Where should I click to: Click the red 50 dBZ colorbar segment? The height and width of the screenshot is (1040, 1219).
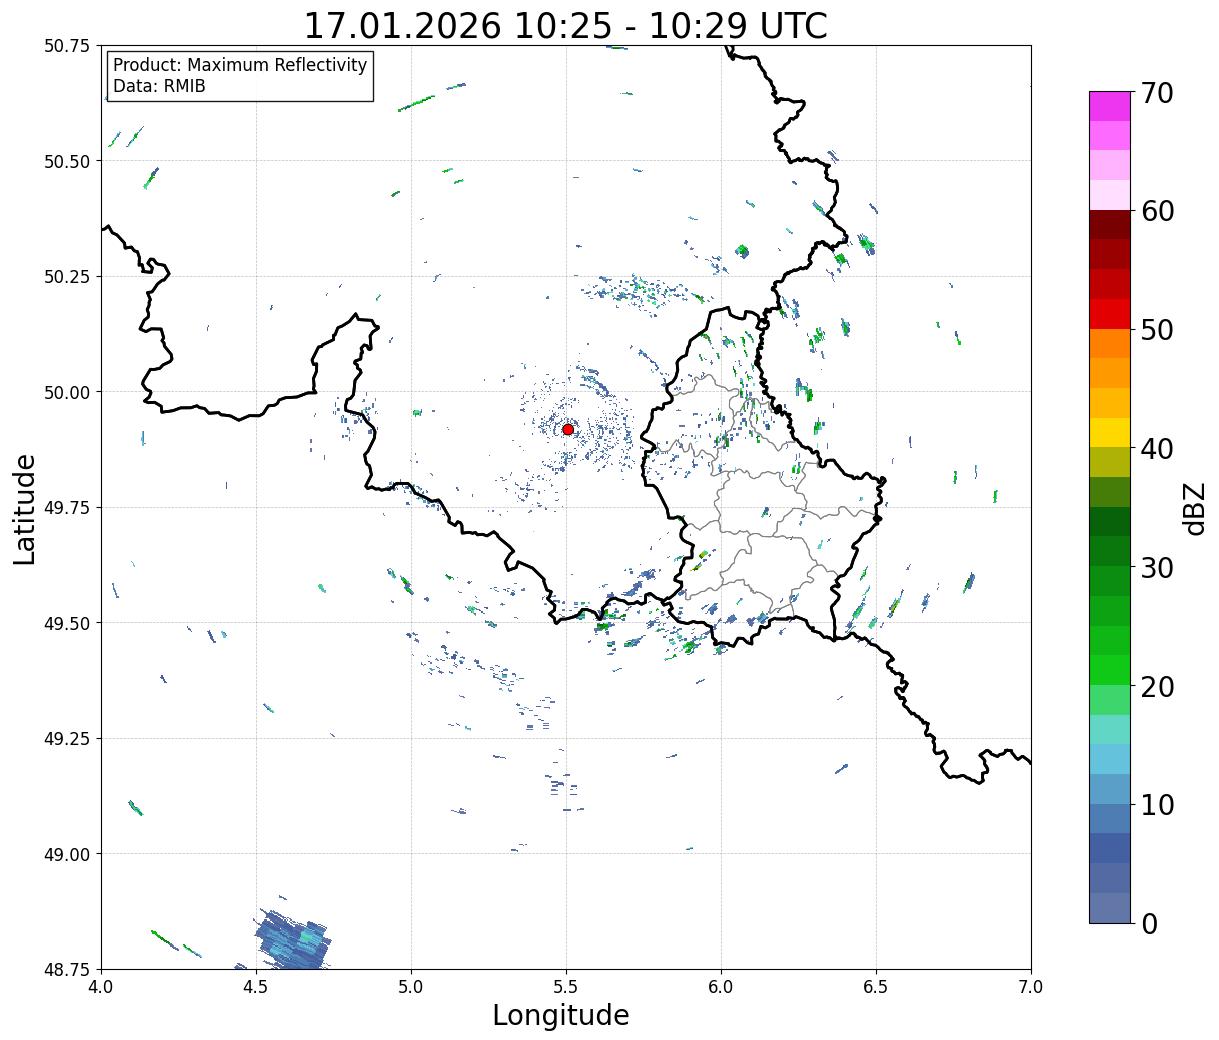(x=1109, y=314)
